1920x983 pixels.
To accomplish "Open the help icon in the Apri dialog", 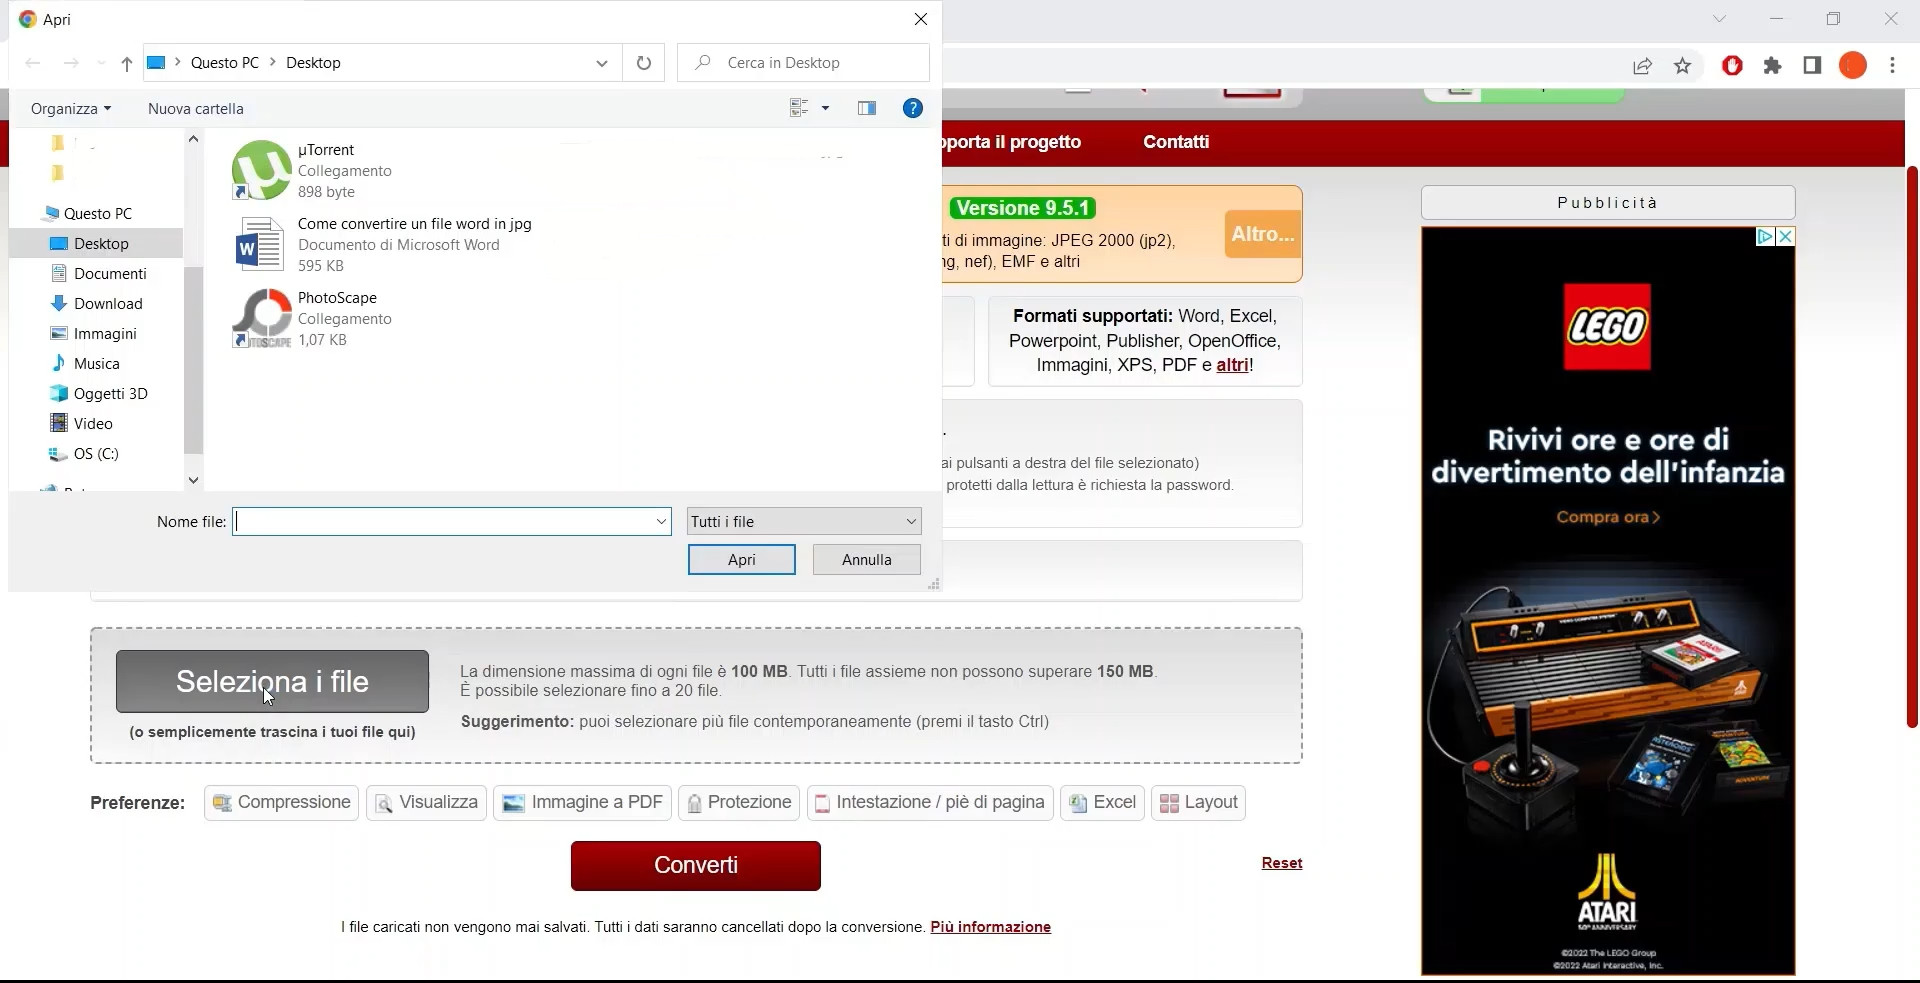I will tap(912, 108).
